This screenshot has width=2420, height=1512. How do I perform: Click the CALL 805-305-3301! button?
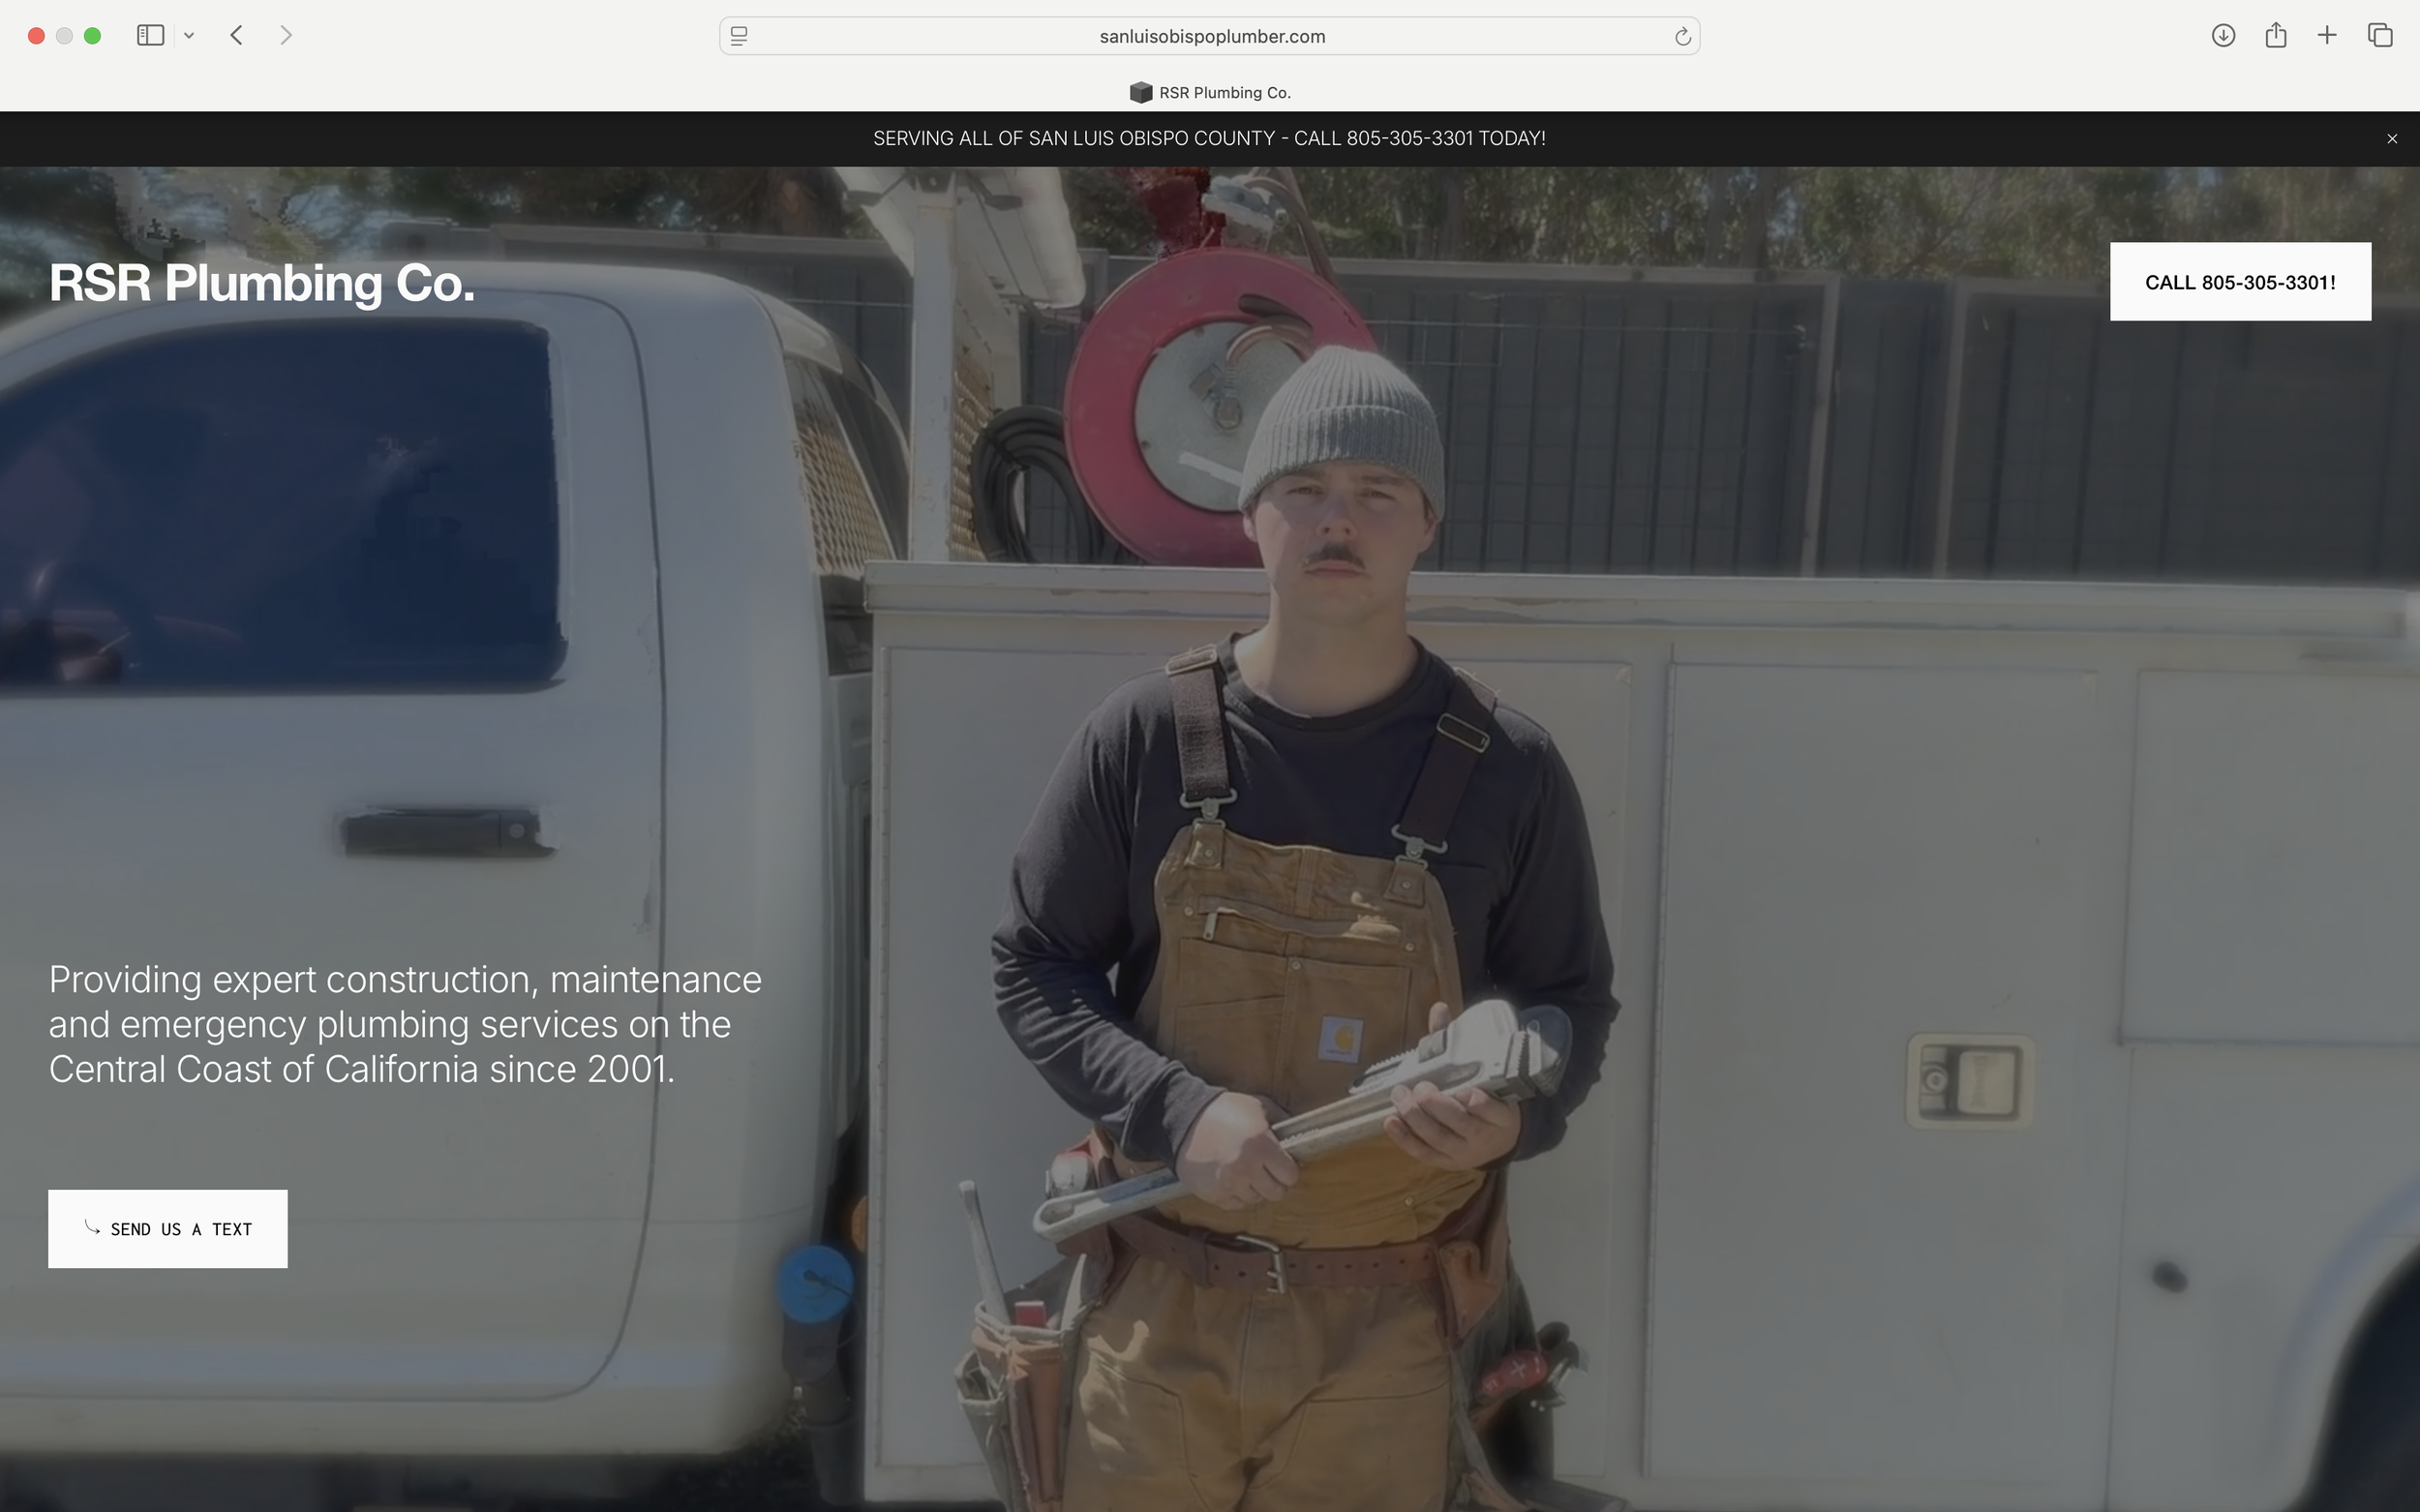2240,282
